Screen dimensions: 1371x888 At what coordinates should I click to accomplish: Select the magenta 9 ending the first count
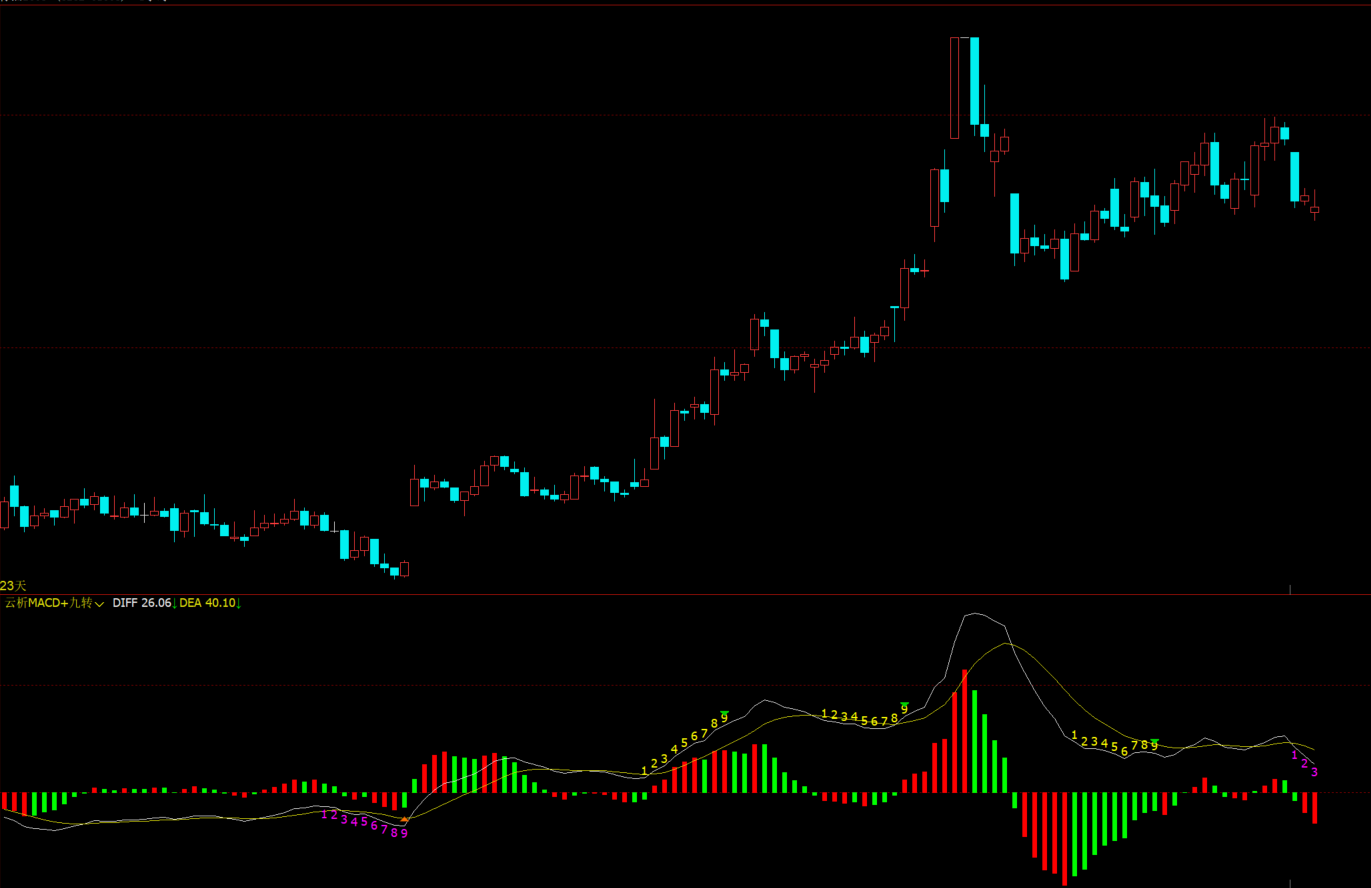404,833
